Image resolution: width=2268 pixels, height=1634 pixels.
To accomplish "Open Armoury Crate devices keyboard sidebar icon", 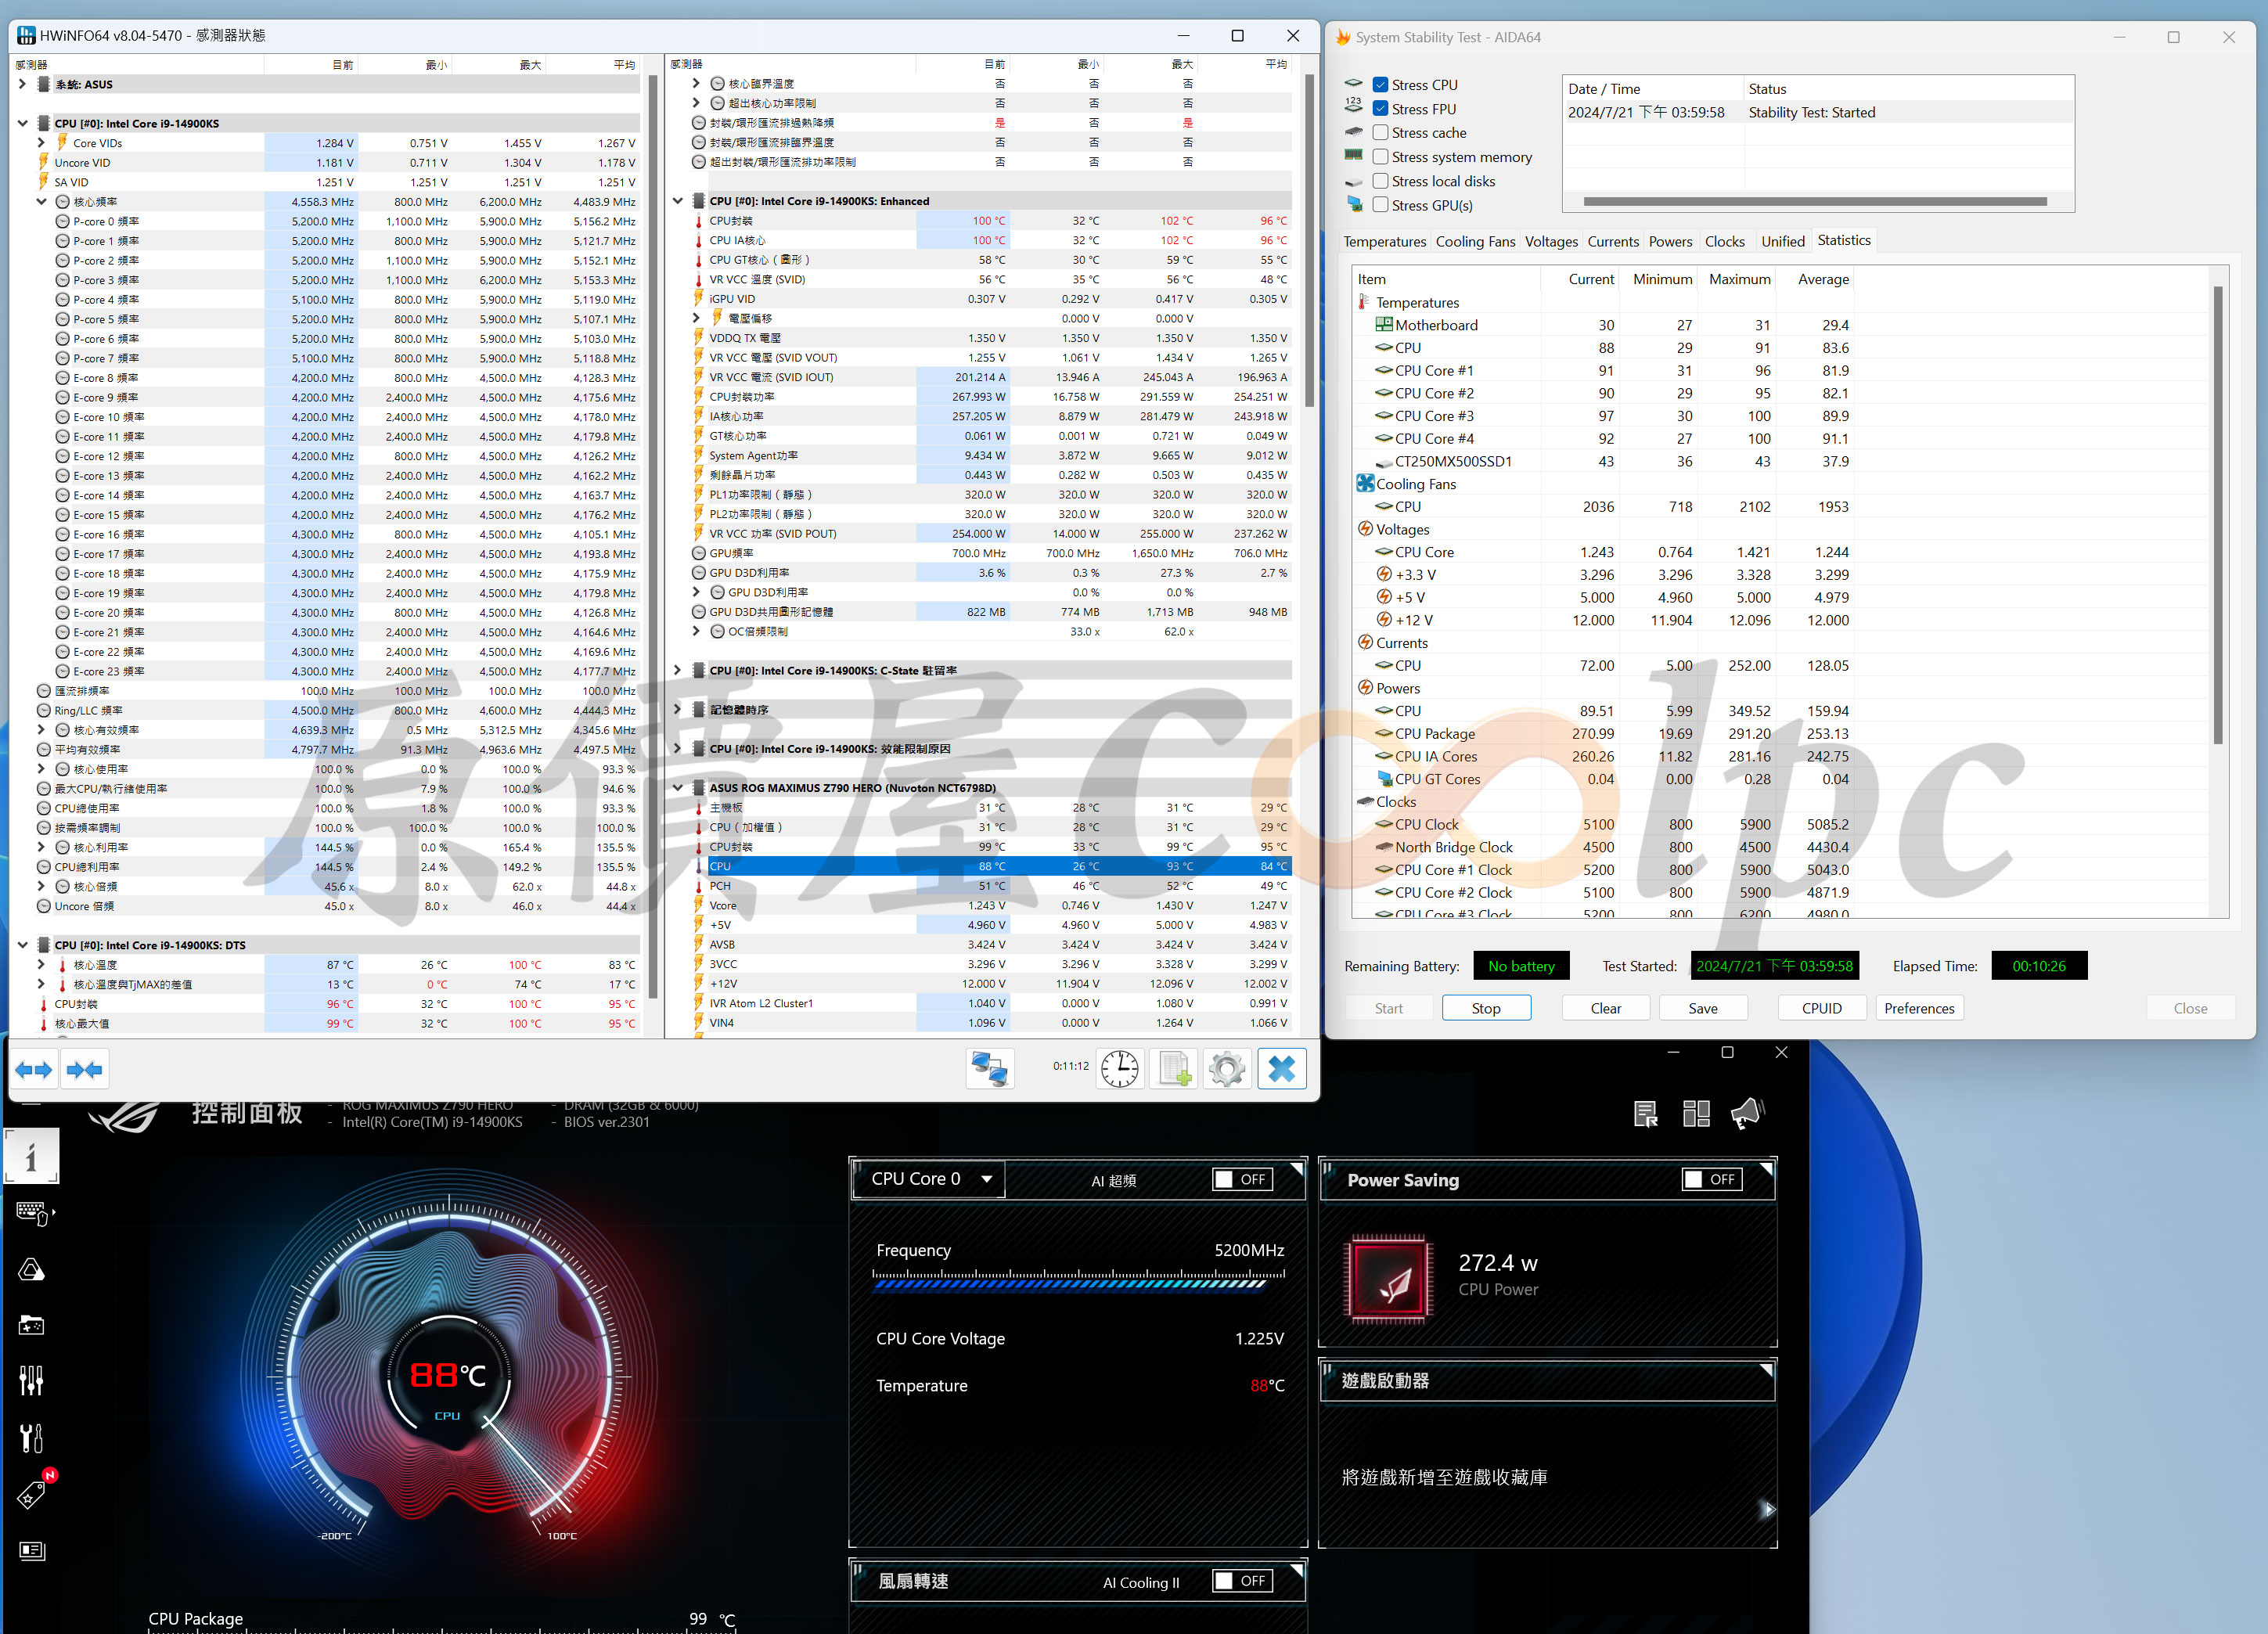I will (x=32, y=1214).
